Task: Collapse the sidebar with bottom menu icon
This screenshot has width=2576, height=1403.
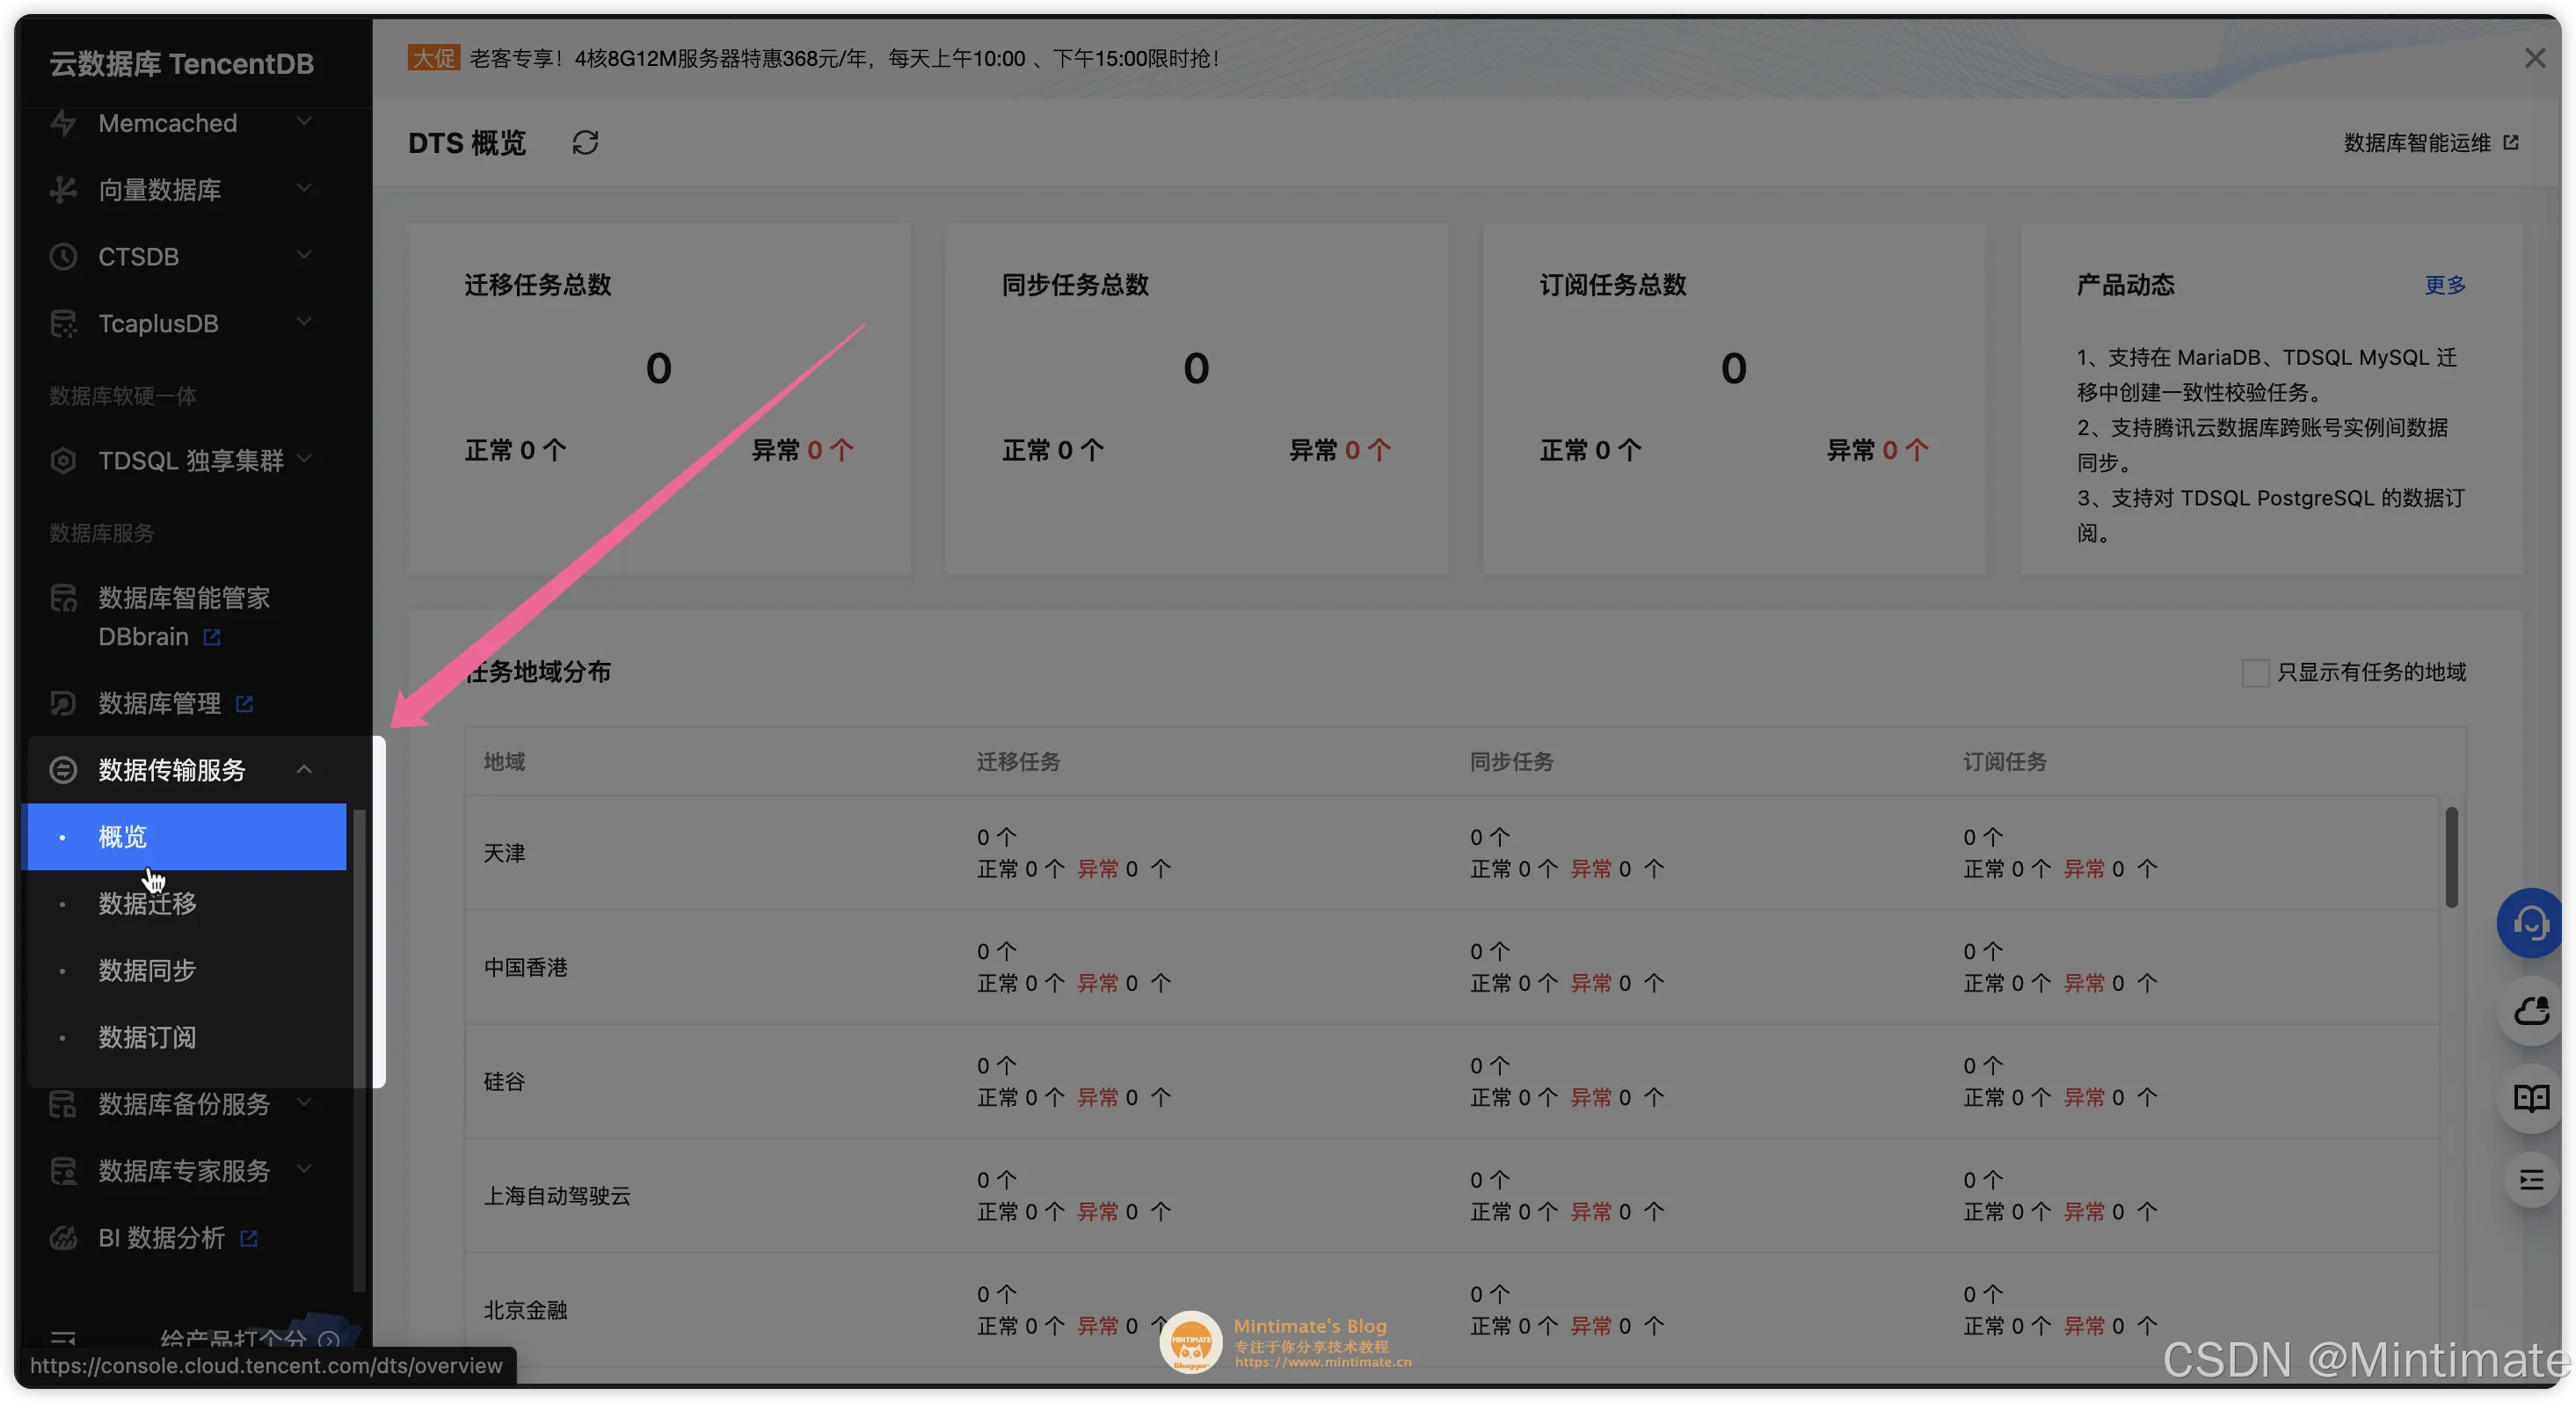Action: [63, 1338]
